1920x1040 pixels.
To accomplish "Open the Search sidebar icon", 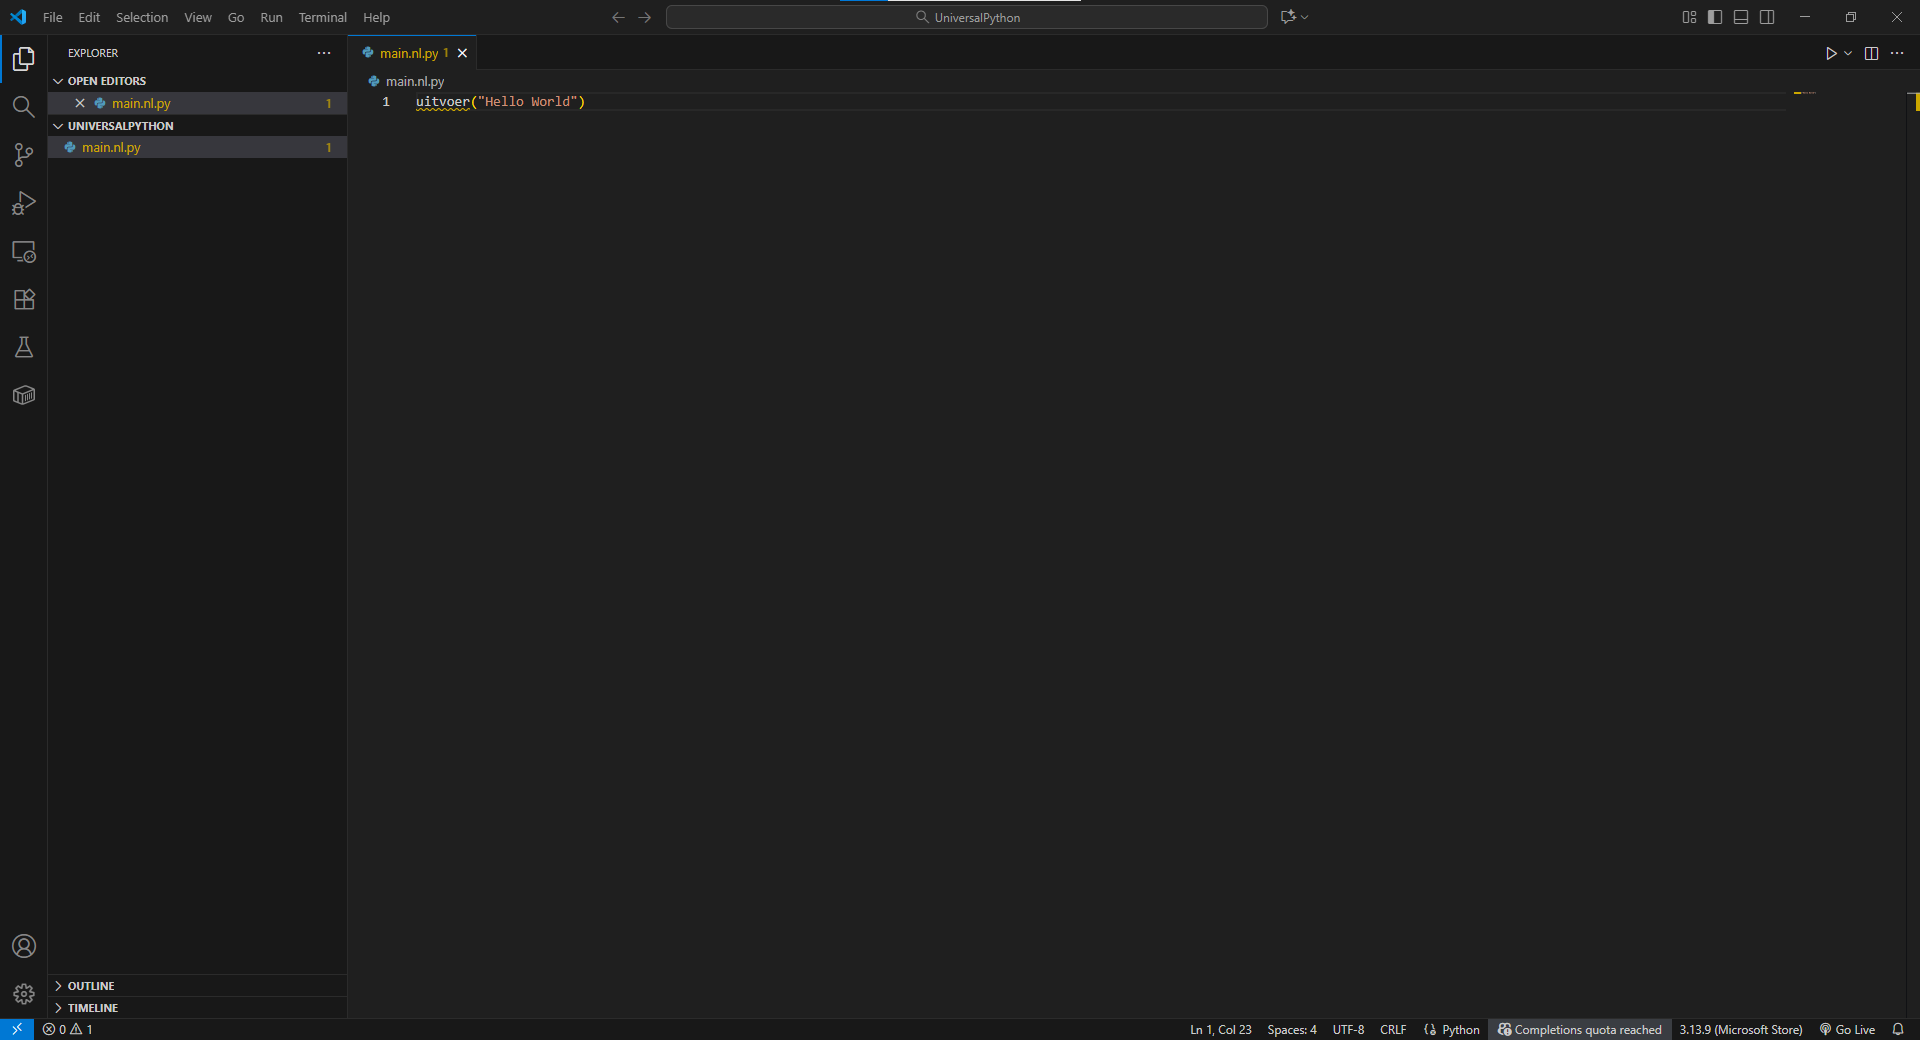I will (23, 106).
